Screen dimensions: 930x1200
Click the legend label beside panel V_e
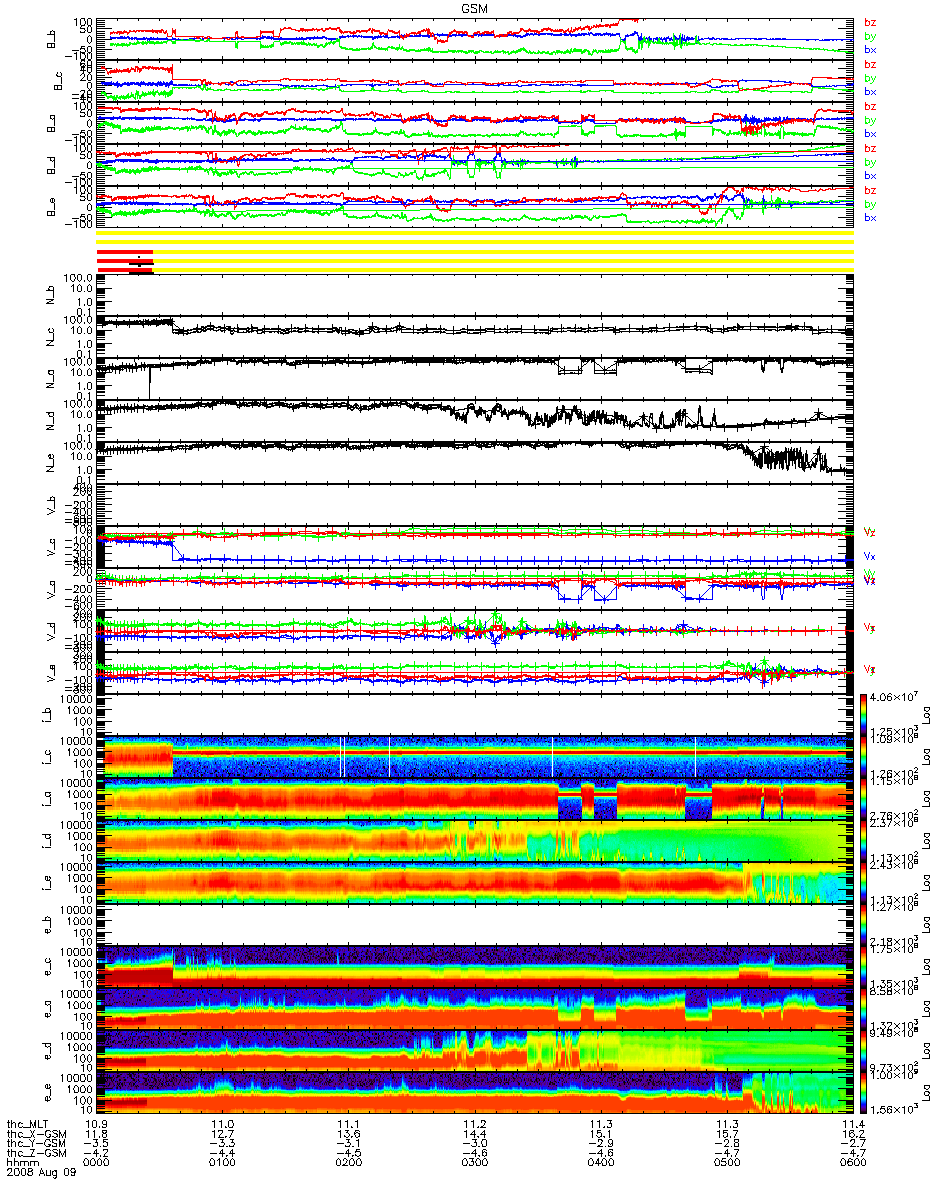[869, 669]
